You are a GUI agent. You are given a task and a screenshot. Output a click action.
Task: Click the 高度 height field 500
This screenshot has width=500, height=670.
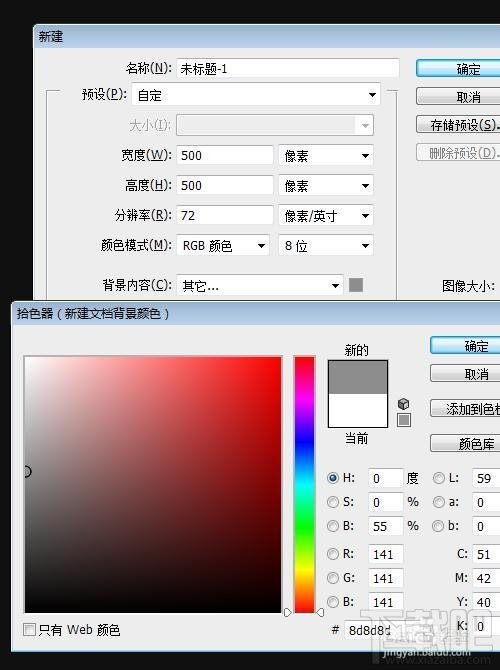pyautogui.click(x=225, y=185)
